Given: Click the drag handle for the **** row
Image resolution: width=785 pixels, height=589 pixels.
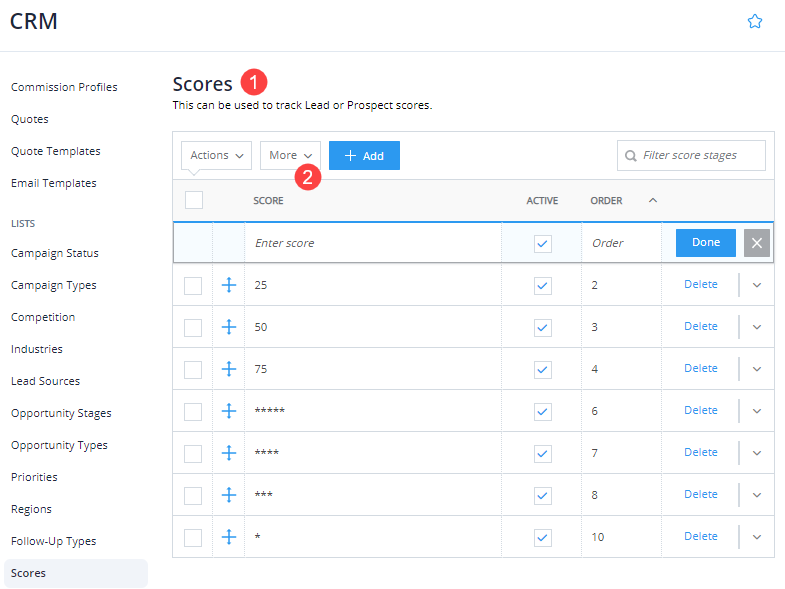Looking at the screenshot, I should pos(229,453).
